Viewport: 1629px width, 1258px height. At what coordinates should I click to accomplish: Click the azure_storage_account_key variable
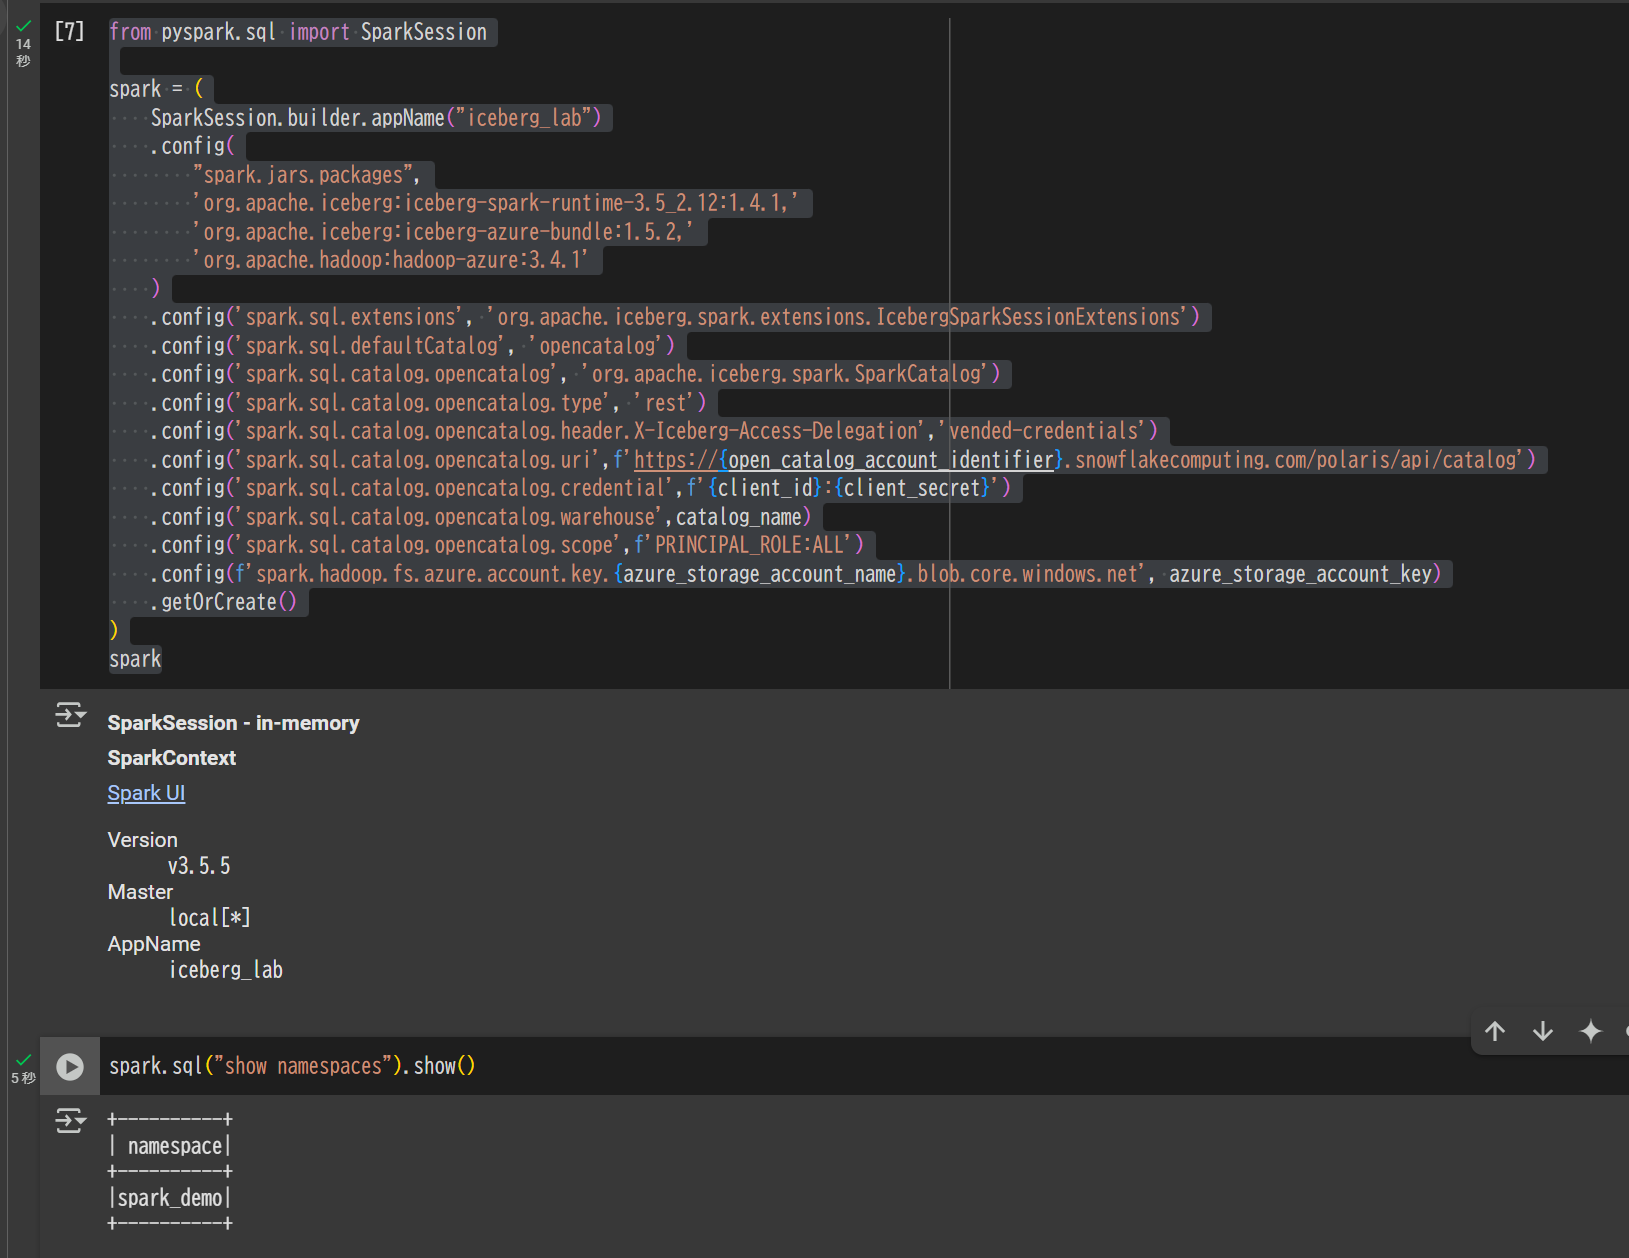(1300, 574)
